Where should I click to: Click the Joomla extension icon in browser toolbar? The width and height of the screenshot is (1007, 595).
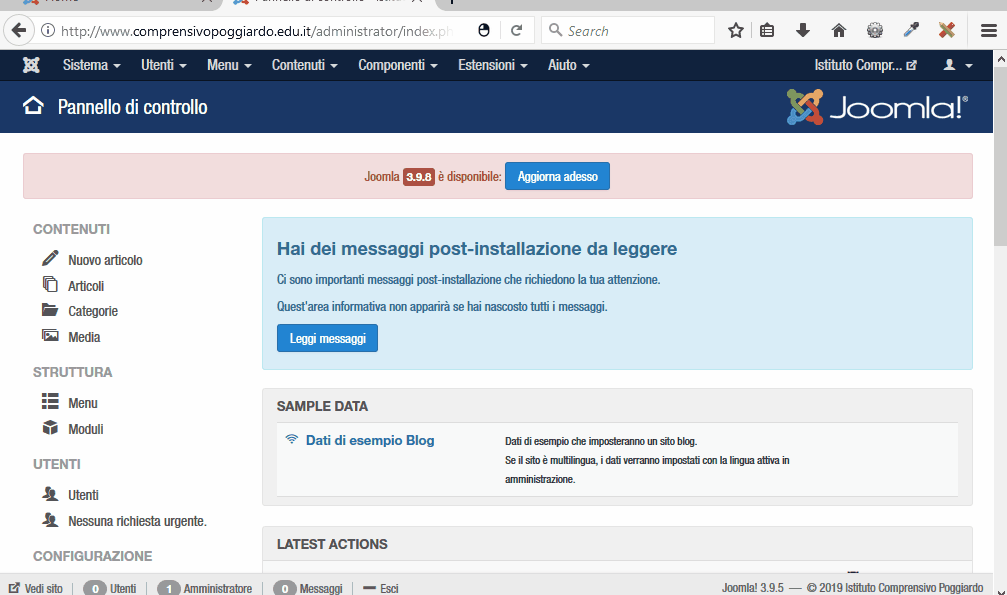[947, 30]
